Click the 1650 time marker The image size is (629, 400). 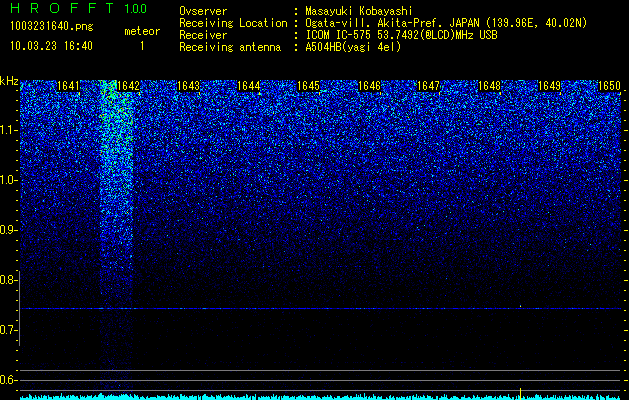click(x=609, y=86)
